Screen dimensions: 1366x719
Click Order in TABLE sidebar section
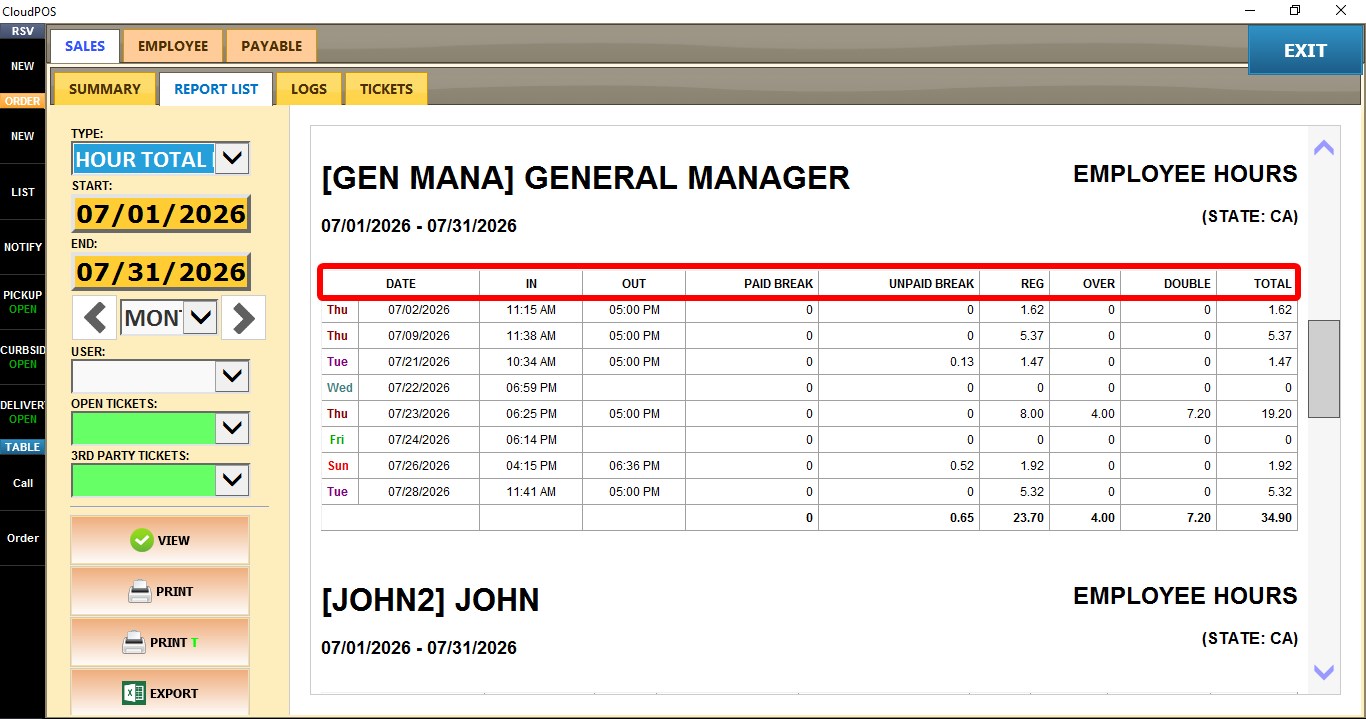click(x=22, y=538)
